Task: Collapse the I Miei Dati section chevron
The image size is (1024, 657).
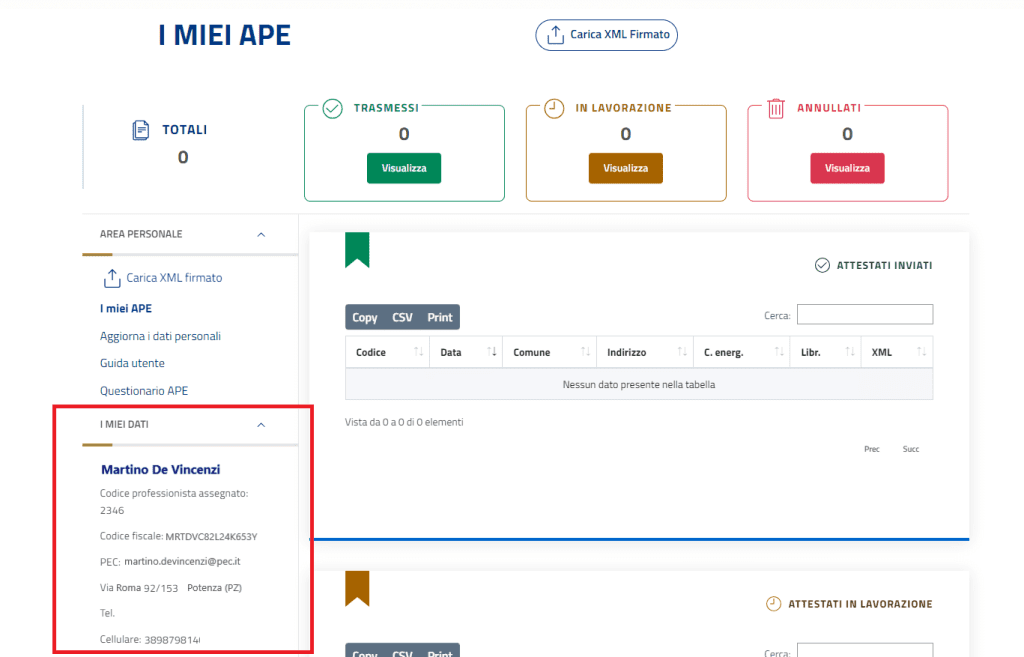Action: (261, 425)
